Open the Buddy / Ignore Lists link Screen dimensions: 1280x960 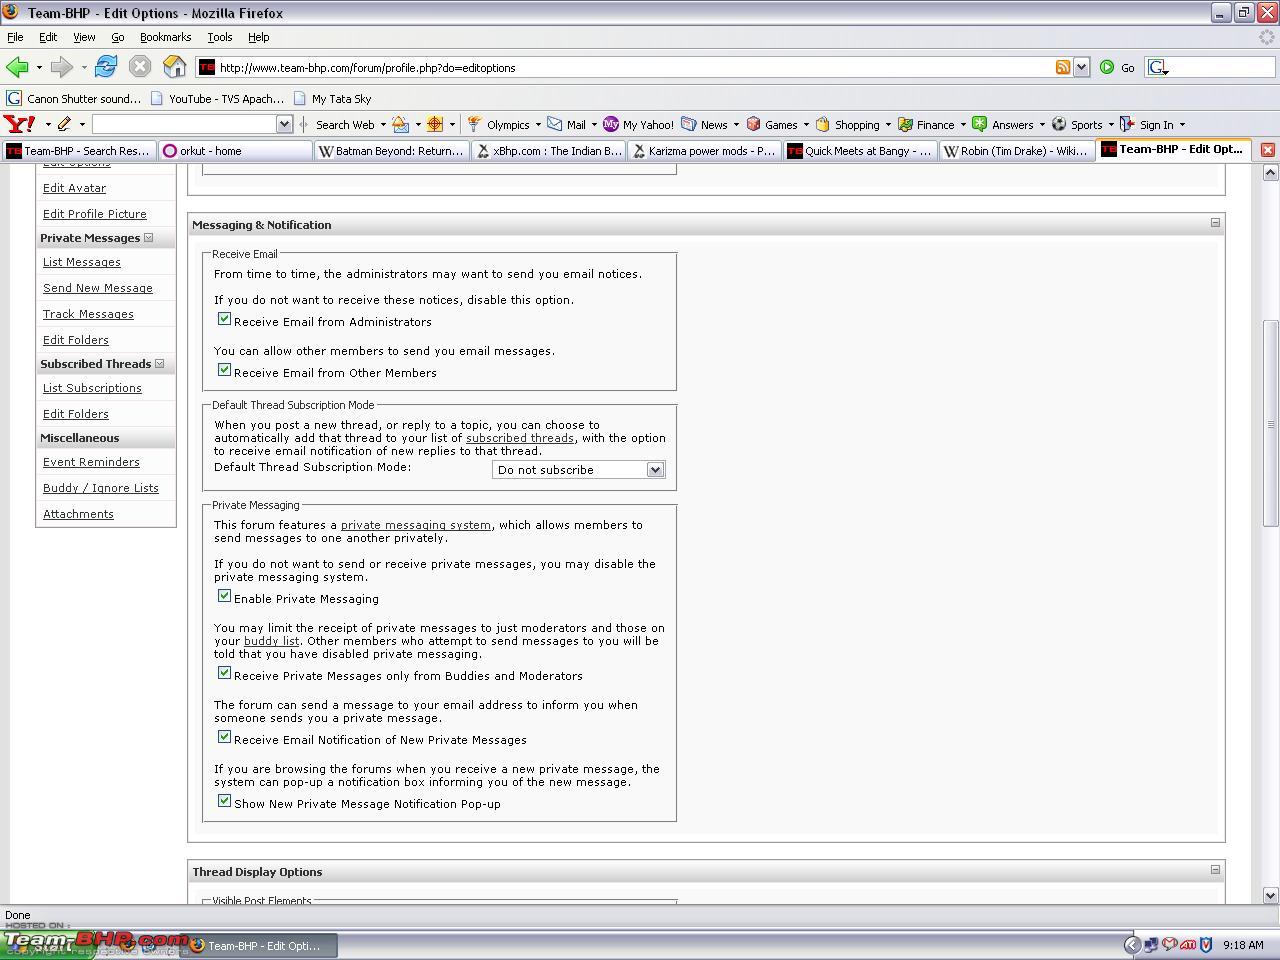101,488
